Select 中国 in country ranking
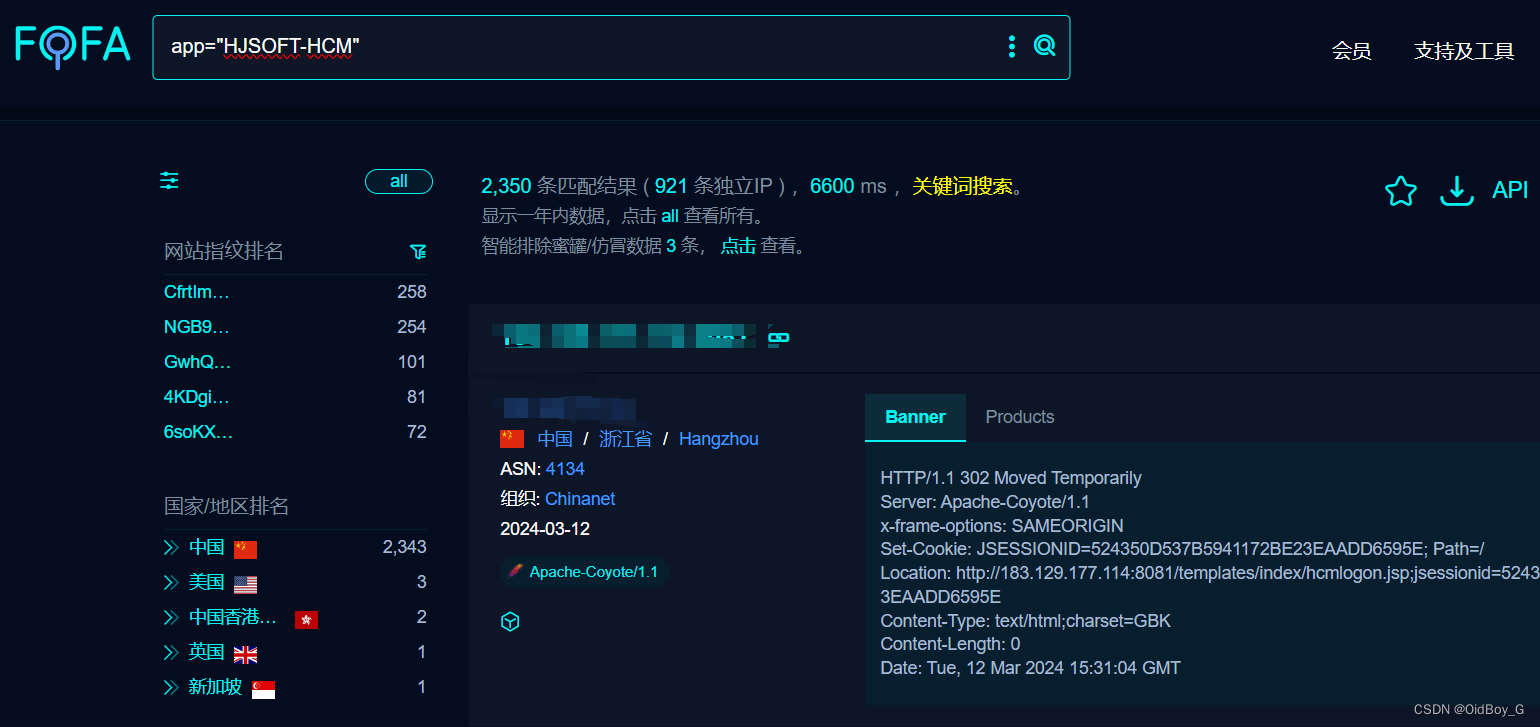The image size is (1540, 727). (x=207, y=547)
